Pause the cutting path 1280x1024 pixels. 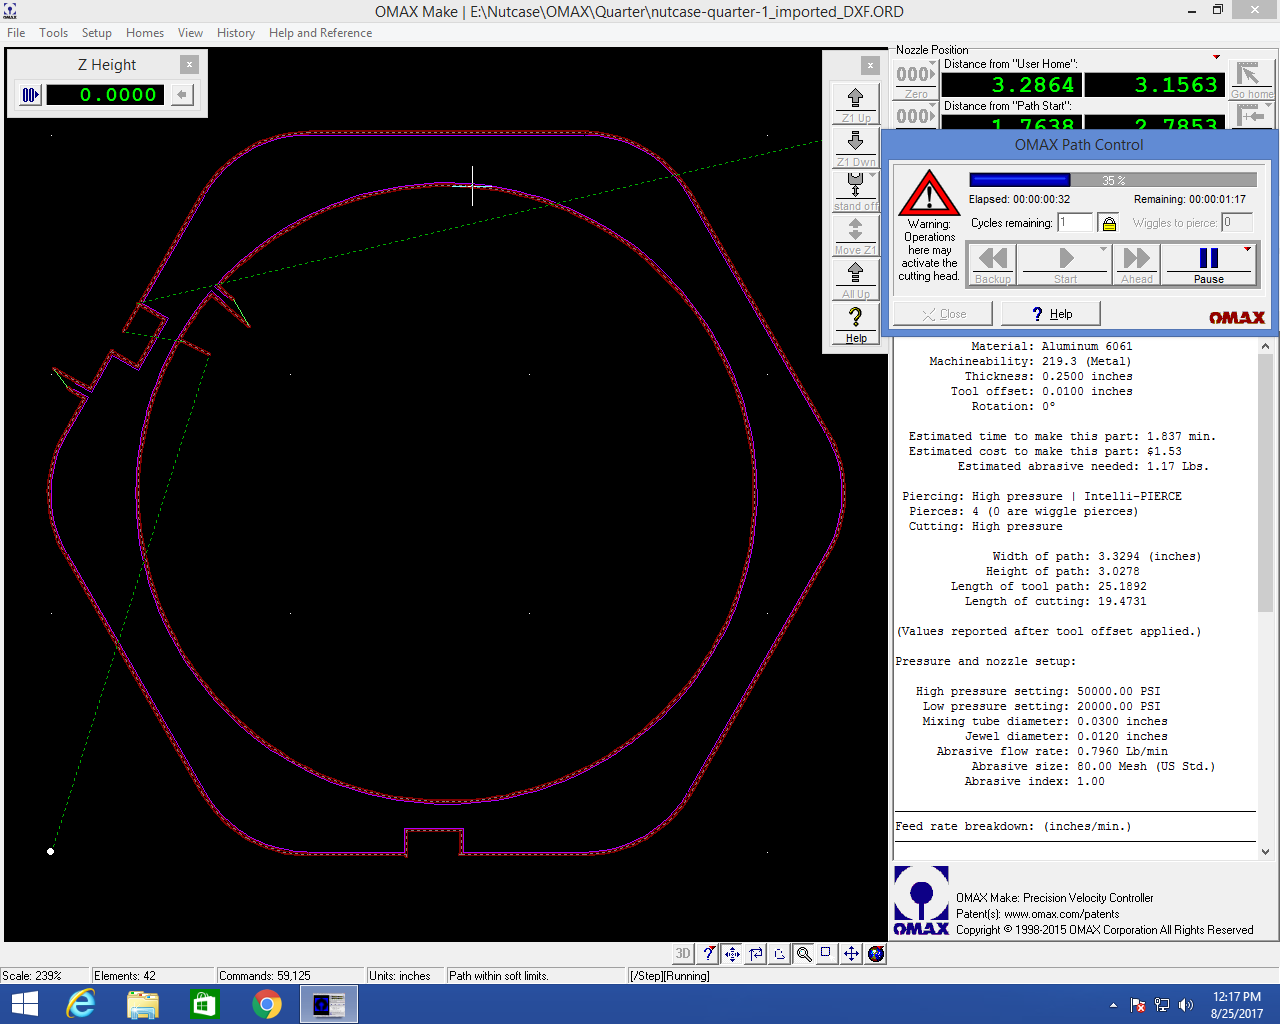(1208, 265)
